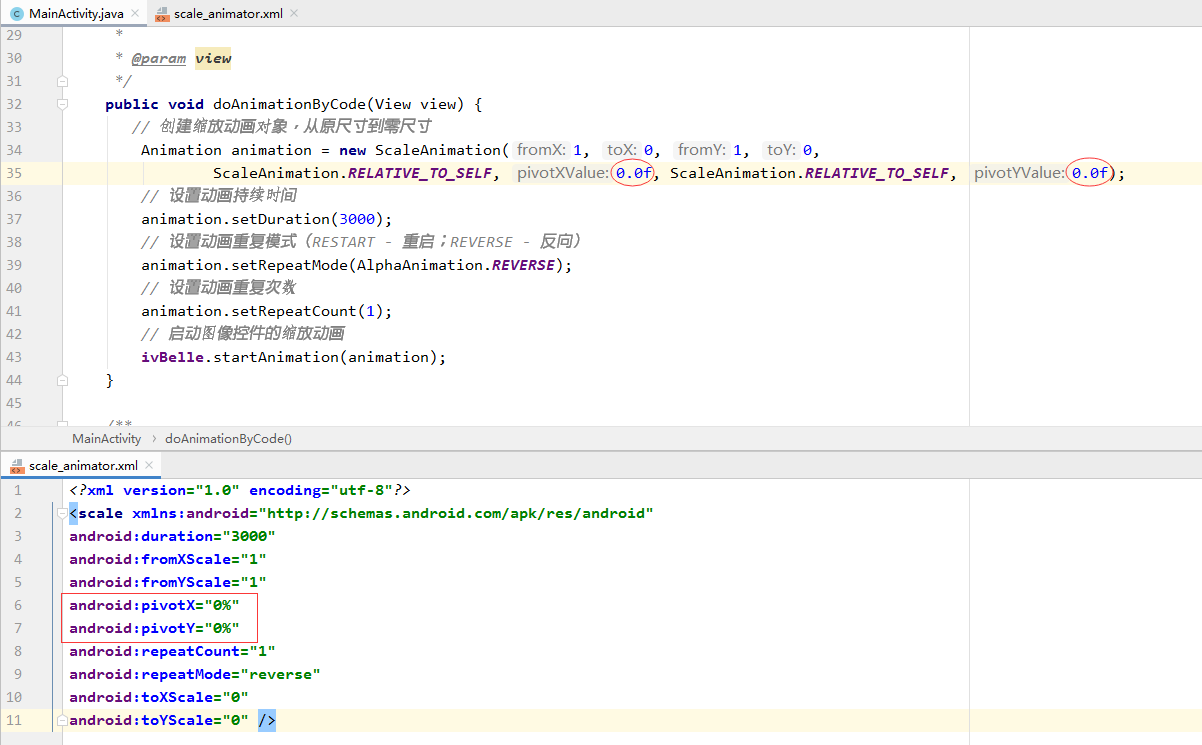Click line number 37 in Java gutter
The image size is (1202, 745).
click(13, 219)
